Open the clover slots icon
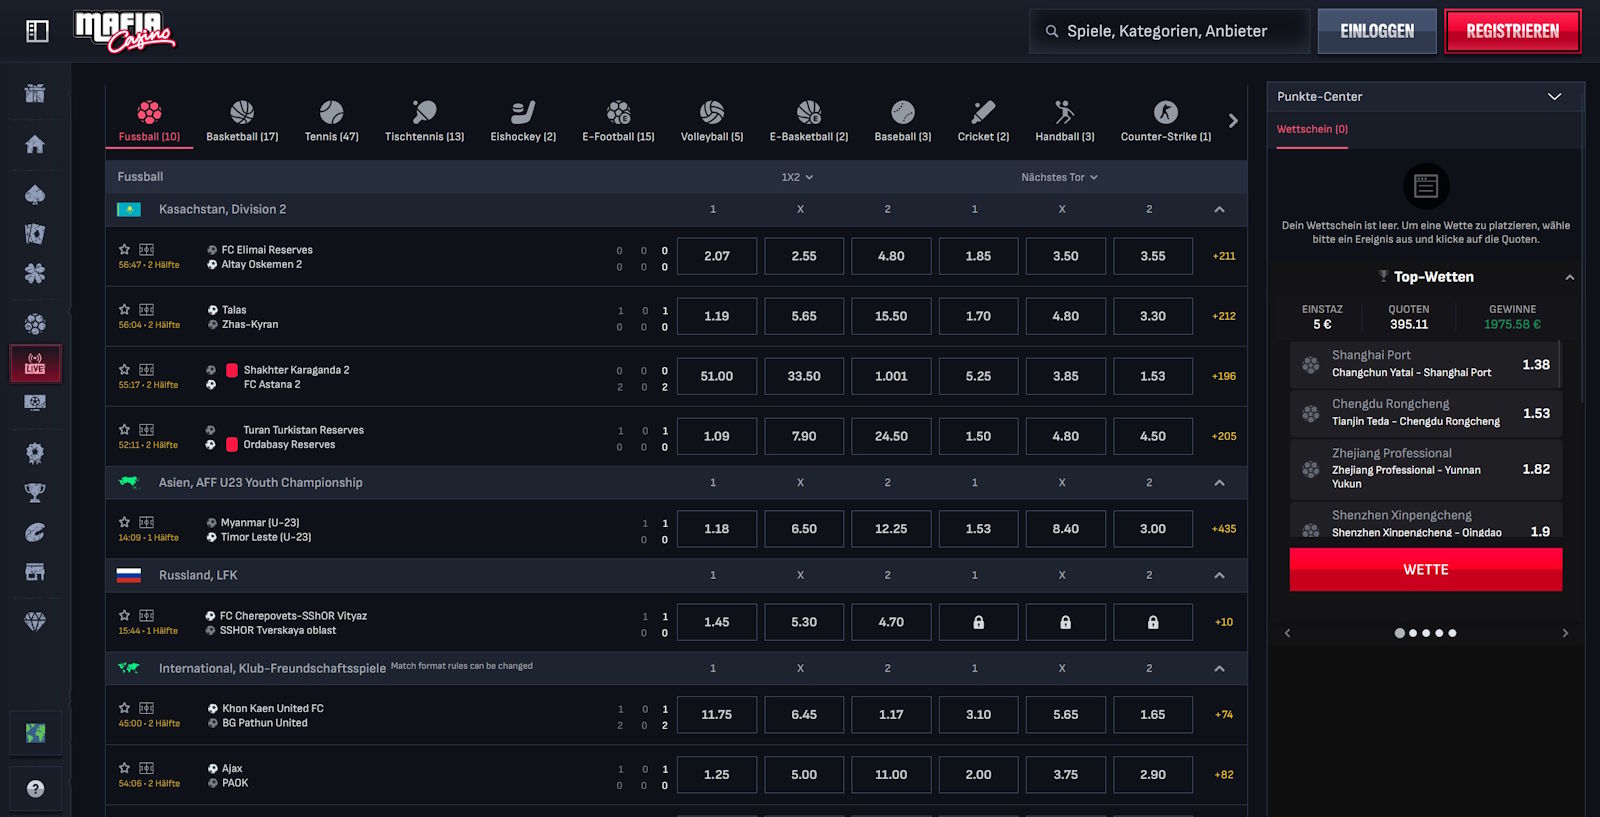 tap(35, 273)
